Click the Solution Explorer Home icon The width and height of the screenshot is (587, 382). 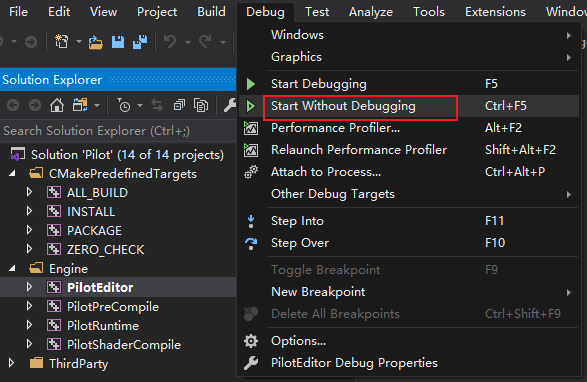(x=57, y=105)
